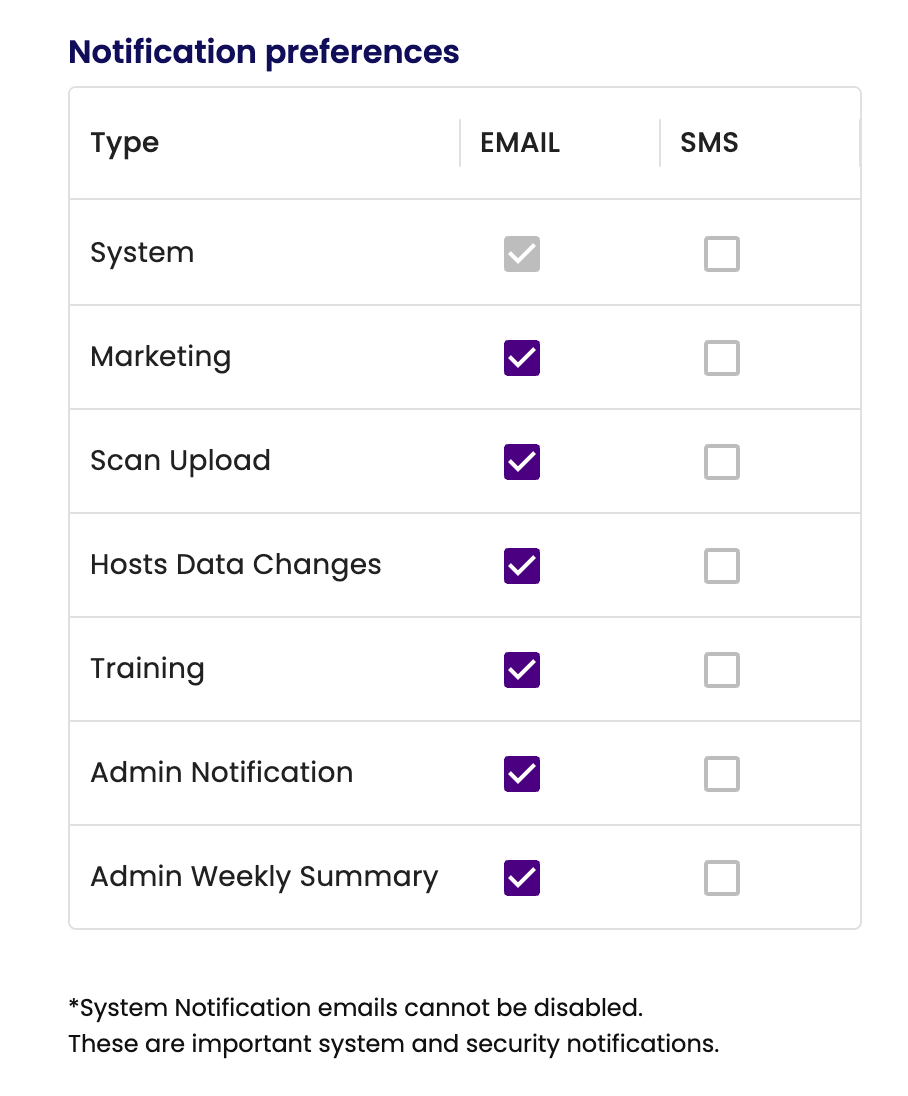Viewport: 908px width, 1096px height.
Task: Uncheck Admin Notification email checkbox
Action: point(522,774)
